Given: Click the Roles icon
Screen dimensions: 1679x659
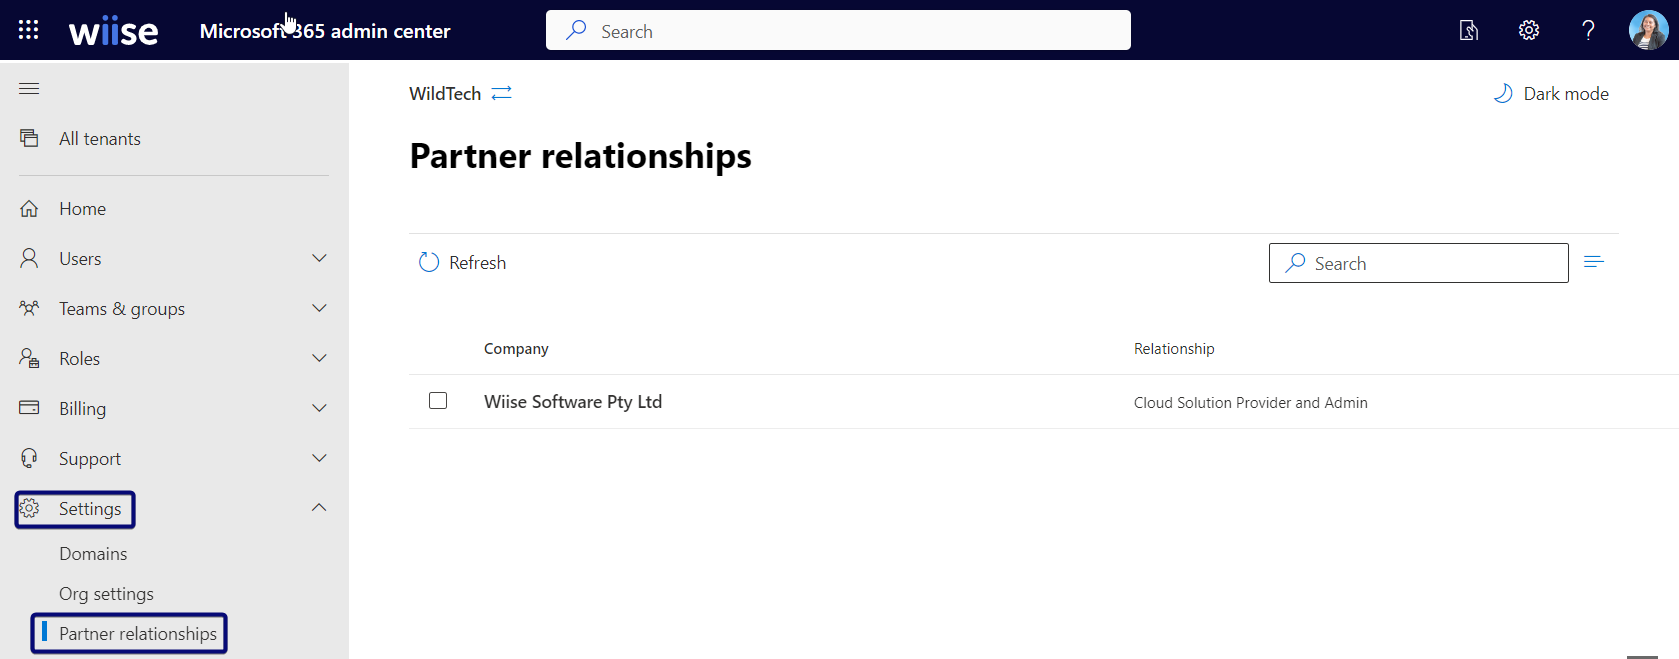Looking at the screenshot, I should (x=29, y=358).
